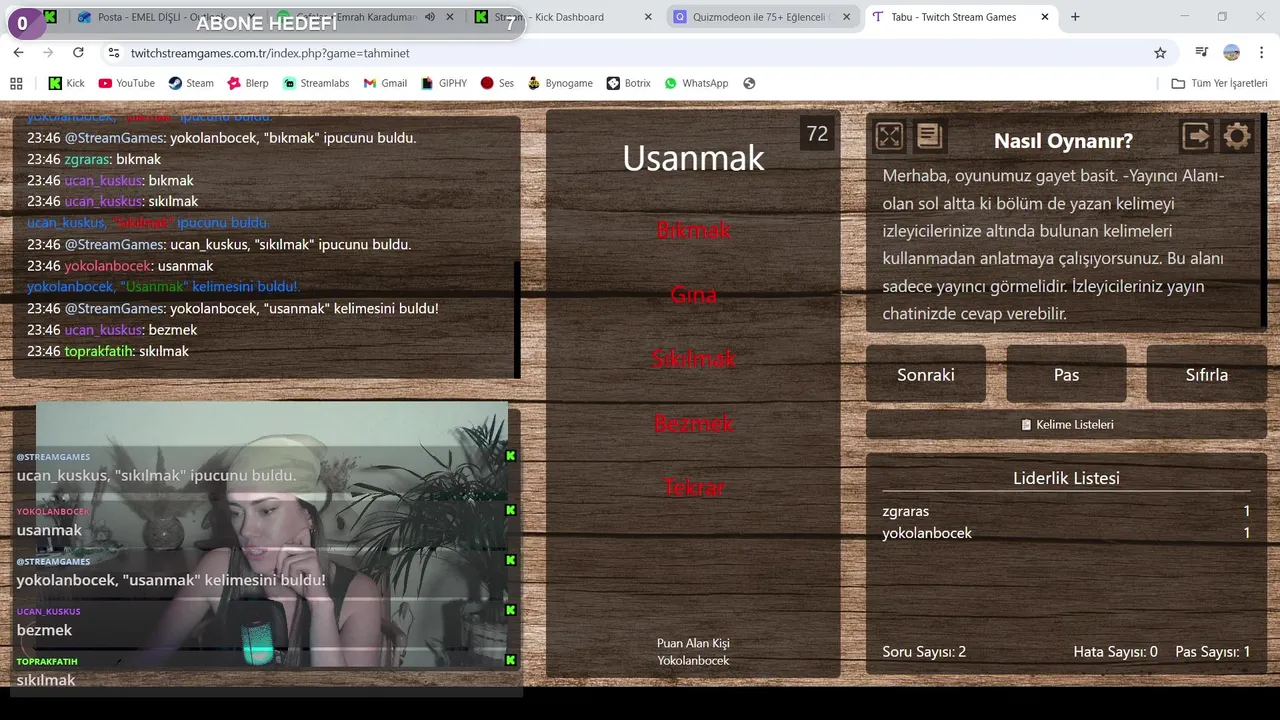
Task: Bookmark this page with the star icon
Action: [1160, 53]
